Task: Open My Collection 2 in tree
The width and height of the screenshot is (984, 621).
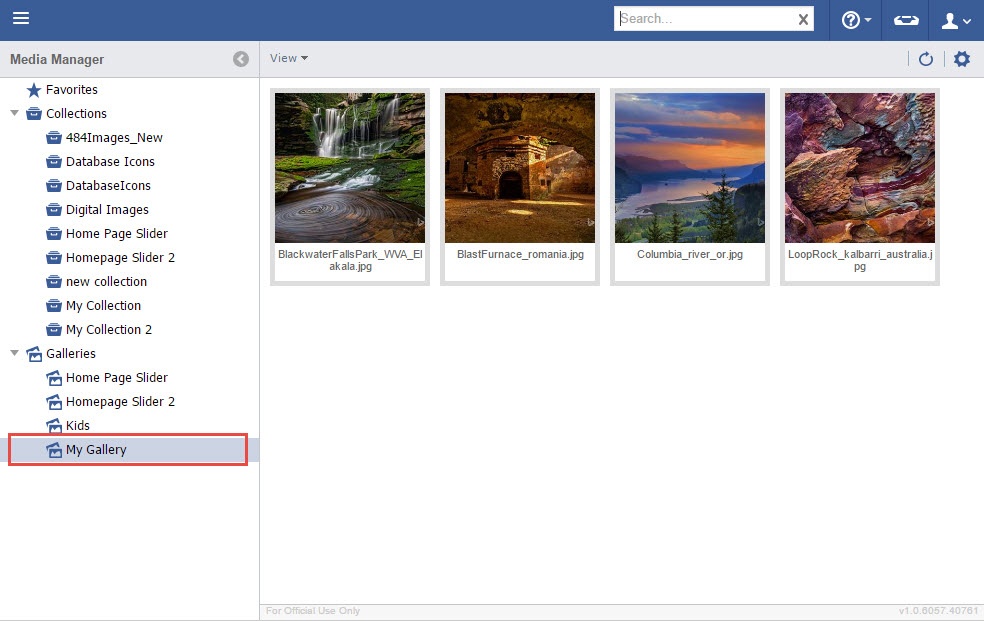Action: click(108, 330)
